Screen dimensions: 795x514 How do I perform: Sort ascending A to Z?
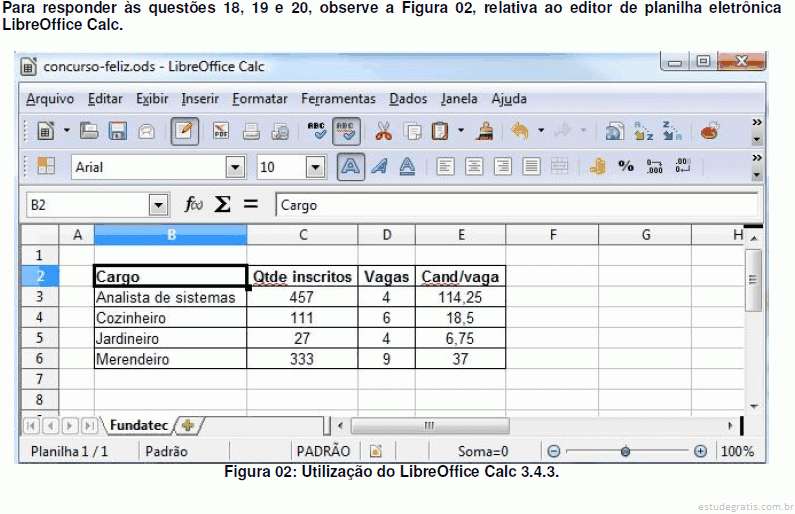pos(644,131)
